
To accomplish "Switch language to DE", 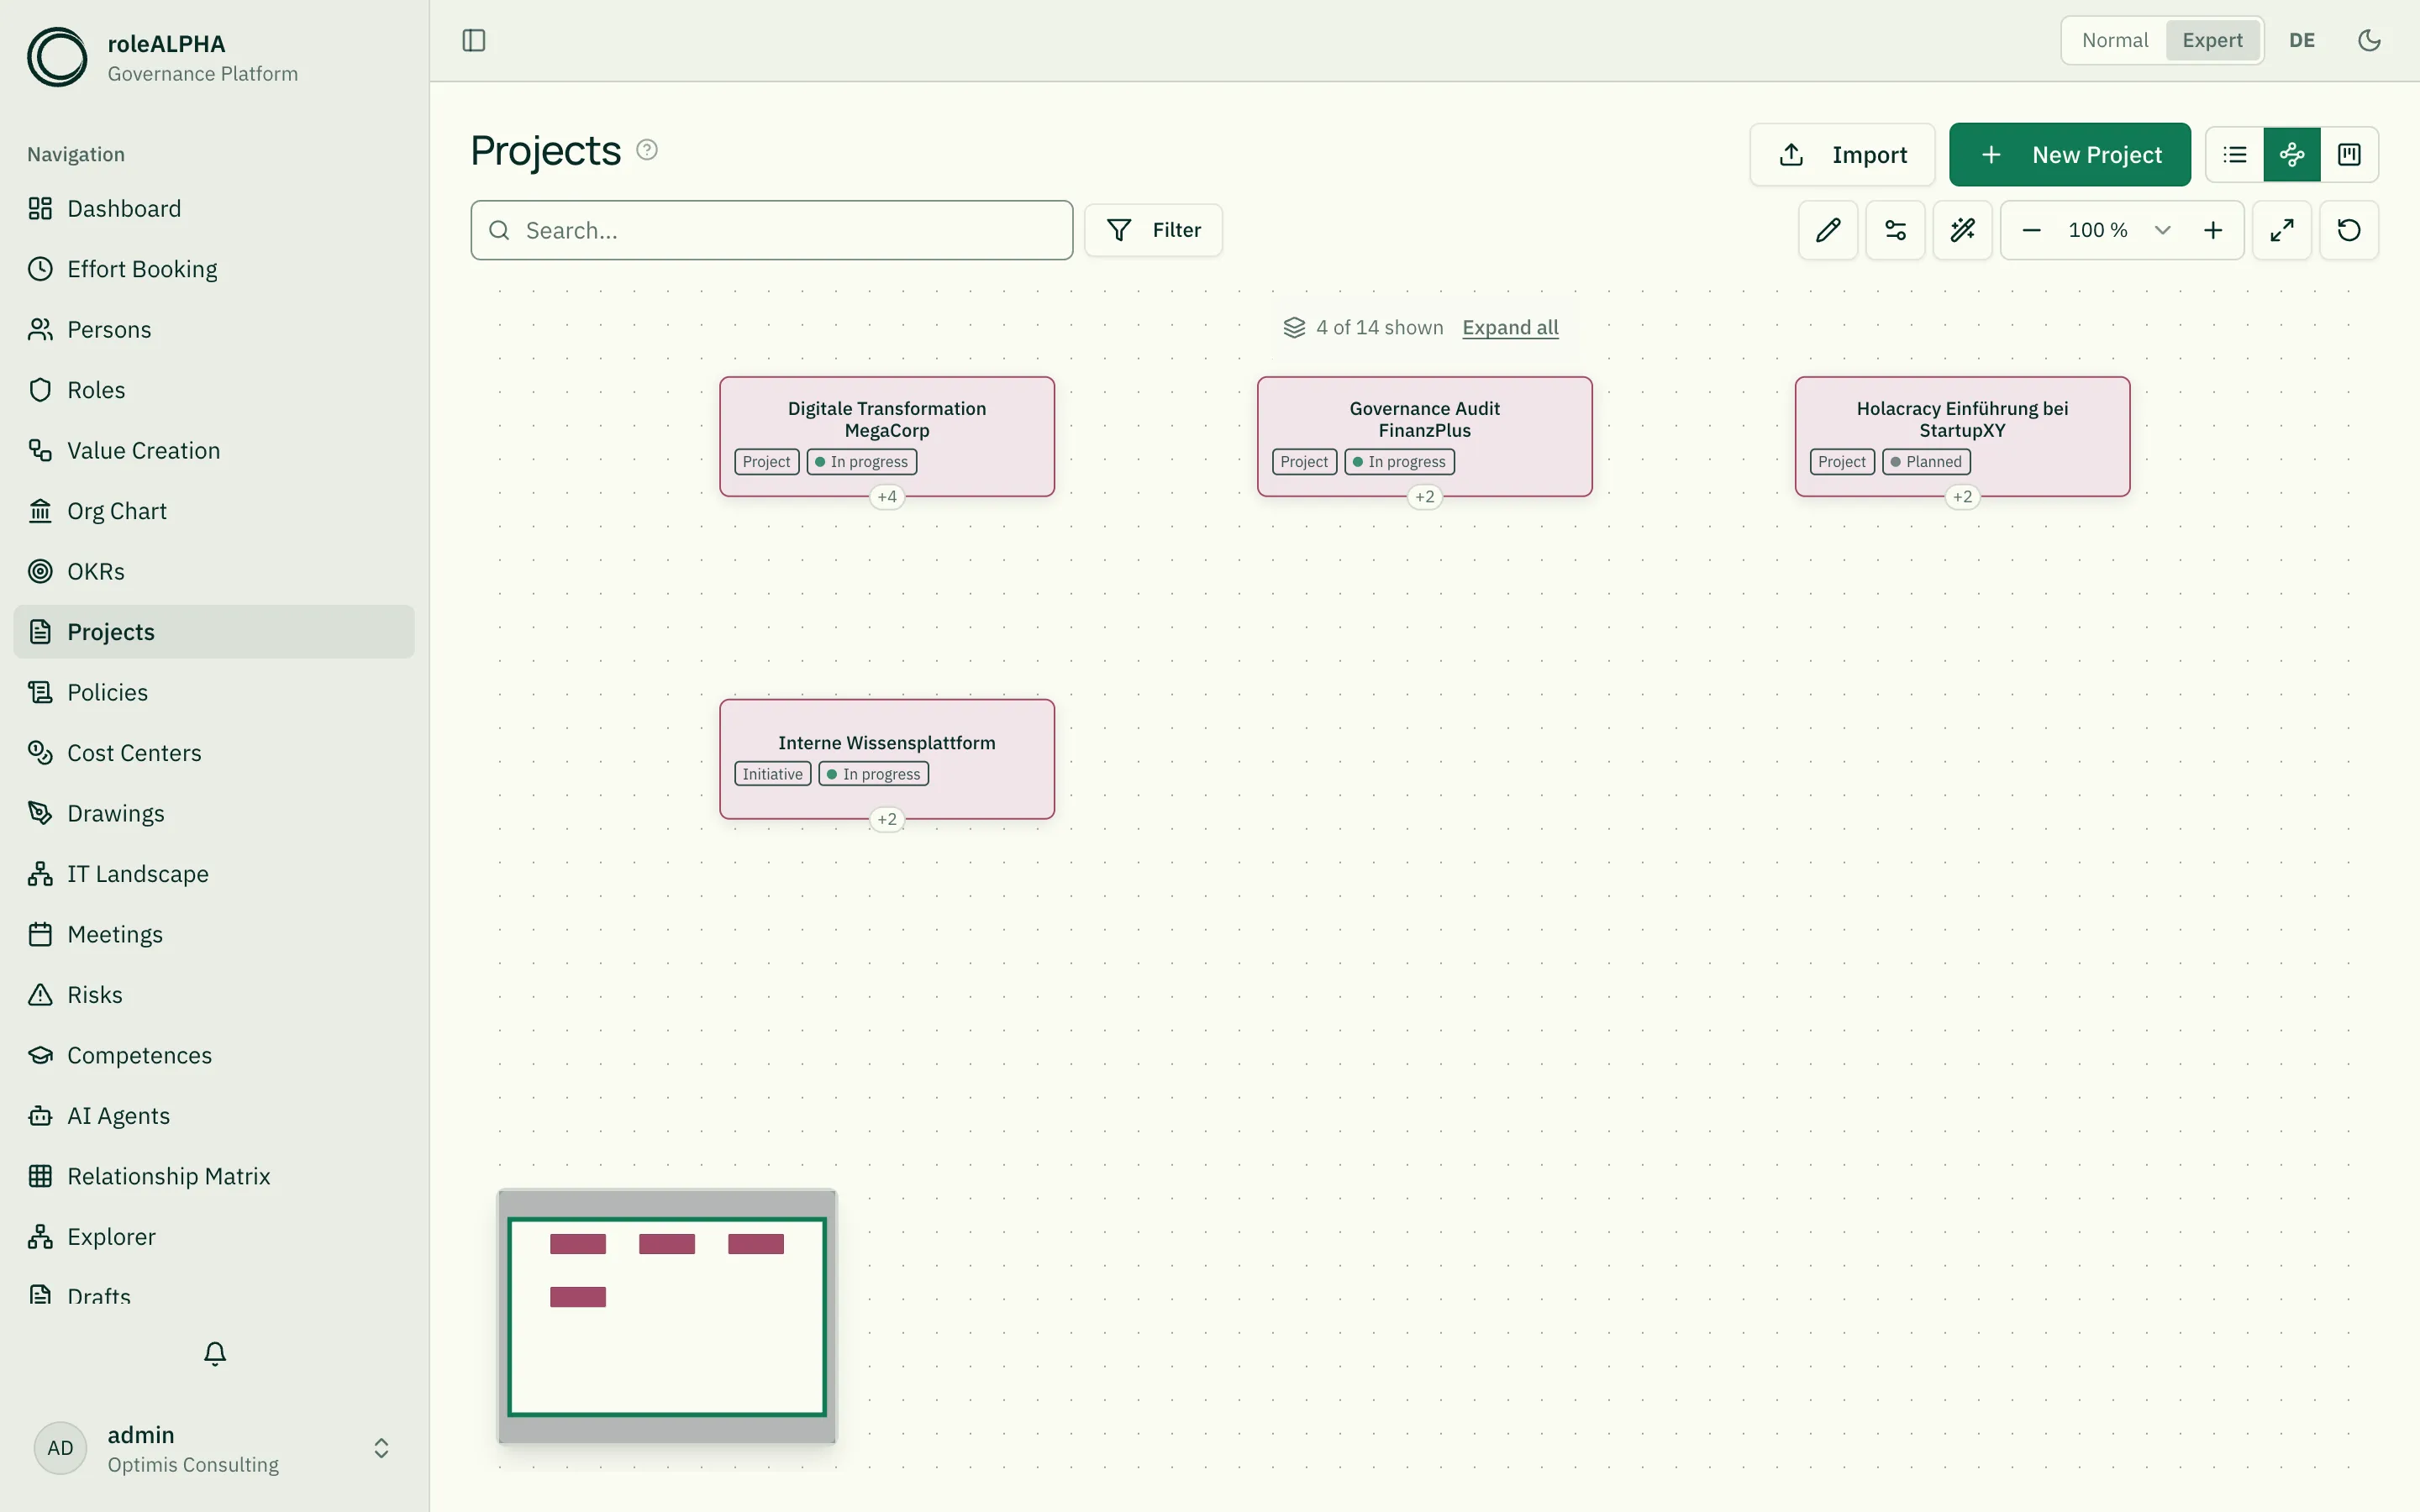I will click(2302, 40).
